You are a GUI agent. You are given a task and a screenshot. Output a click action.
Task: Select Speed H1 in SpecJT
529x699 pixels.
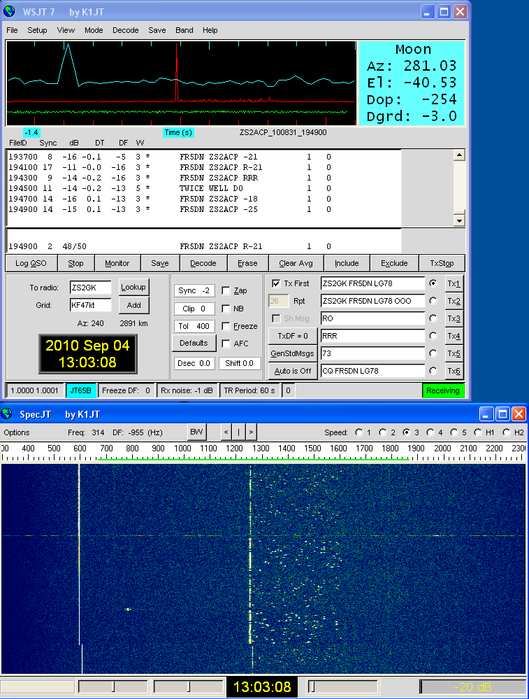coord(478,432)
